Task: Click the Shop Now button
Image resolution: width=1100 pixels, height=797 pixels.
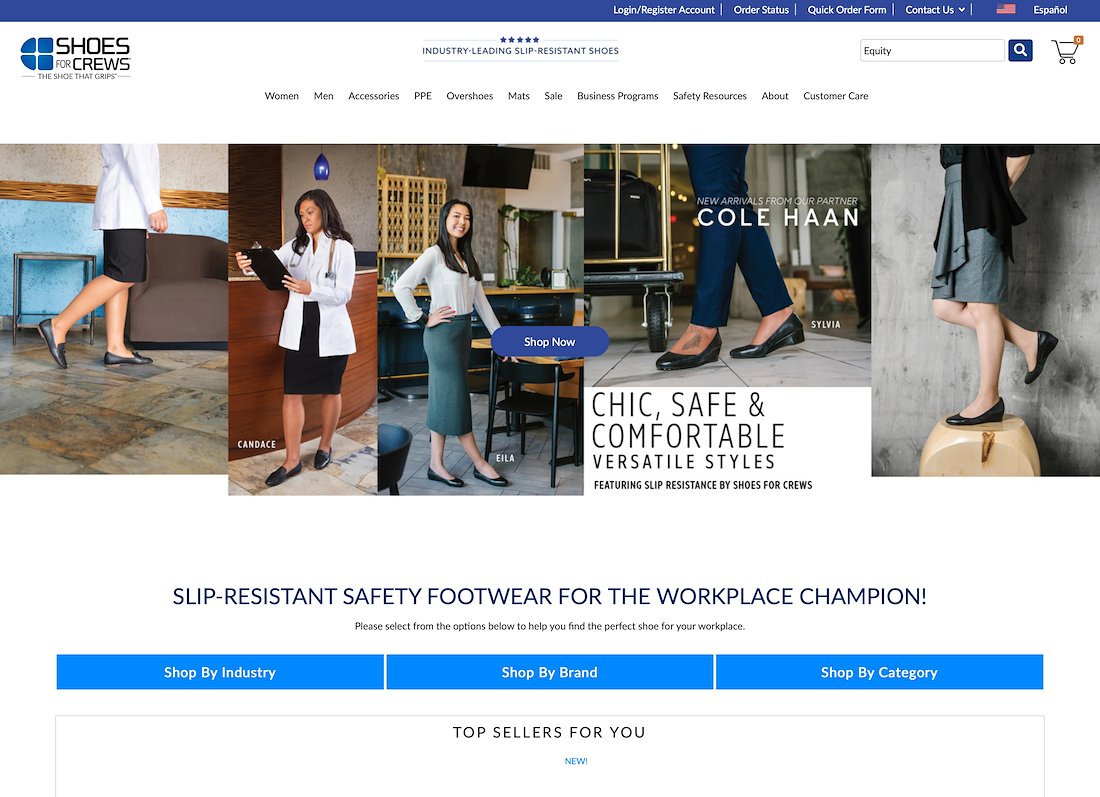Action: 549,342
